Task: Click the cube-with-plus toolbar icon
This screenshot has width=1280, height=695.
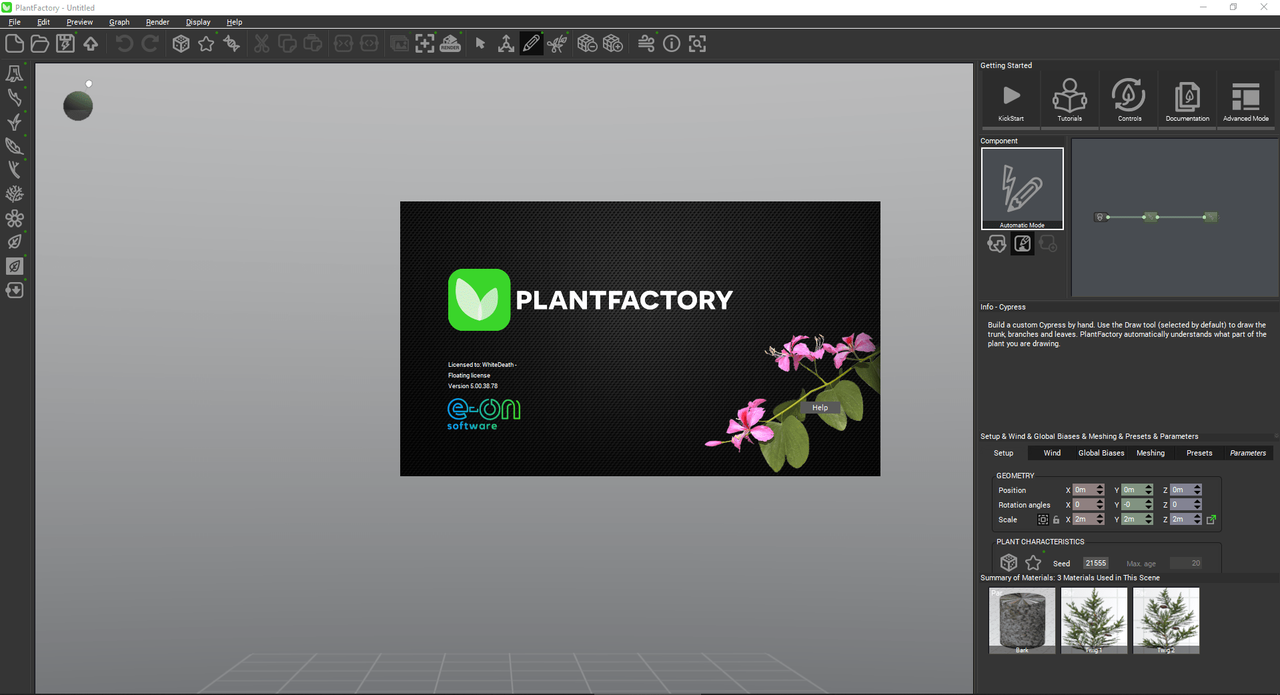Action: click(x=613, y=43)
